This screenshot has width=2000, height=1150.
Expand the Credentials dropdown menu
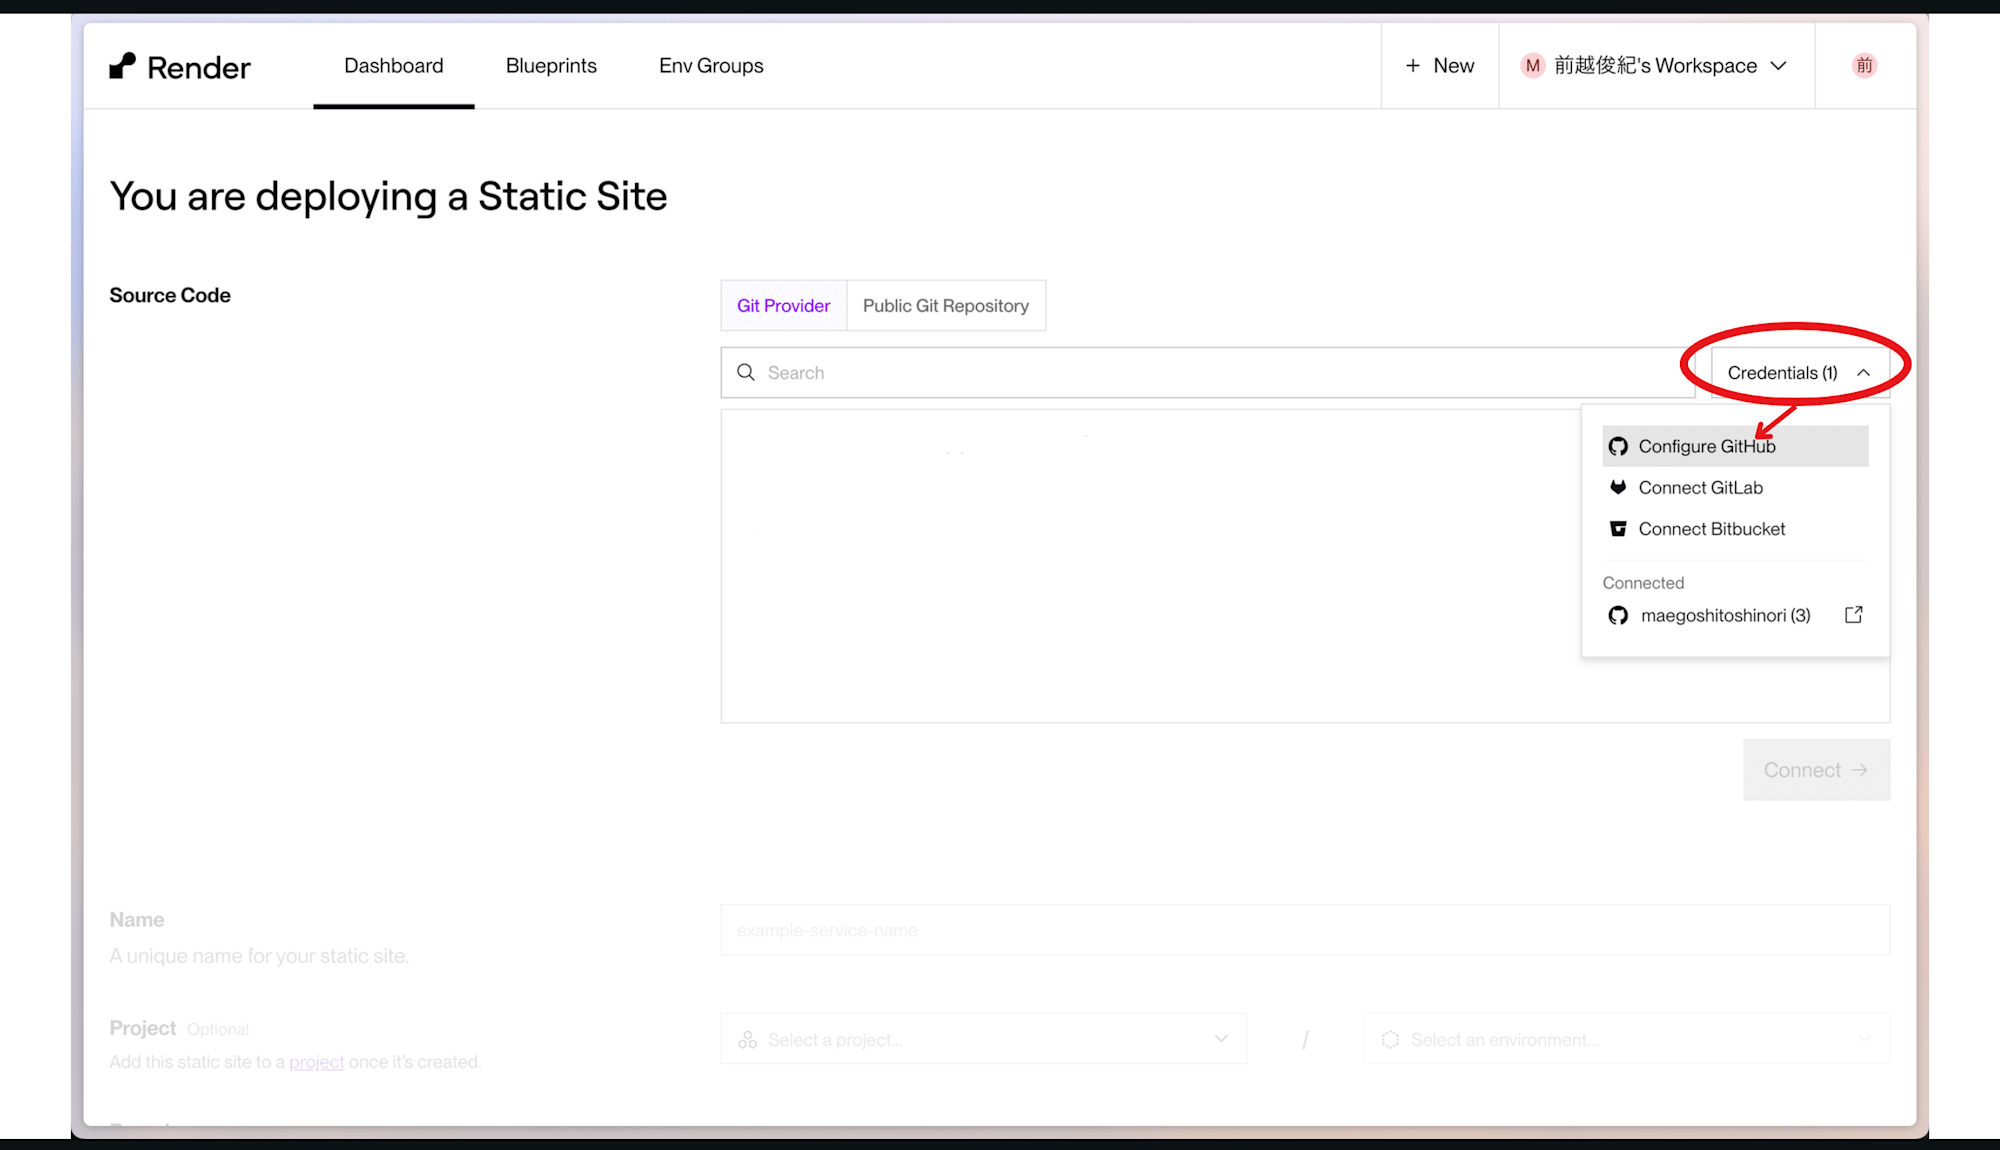1795,371
